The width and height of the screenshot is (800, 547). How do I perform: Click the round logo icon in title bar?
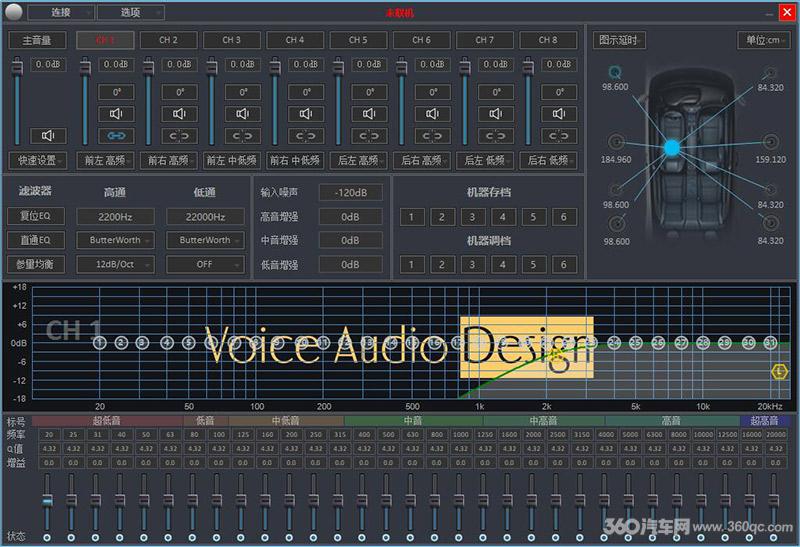tap(13, 12)
